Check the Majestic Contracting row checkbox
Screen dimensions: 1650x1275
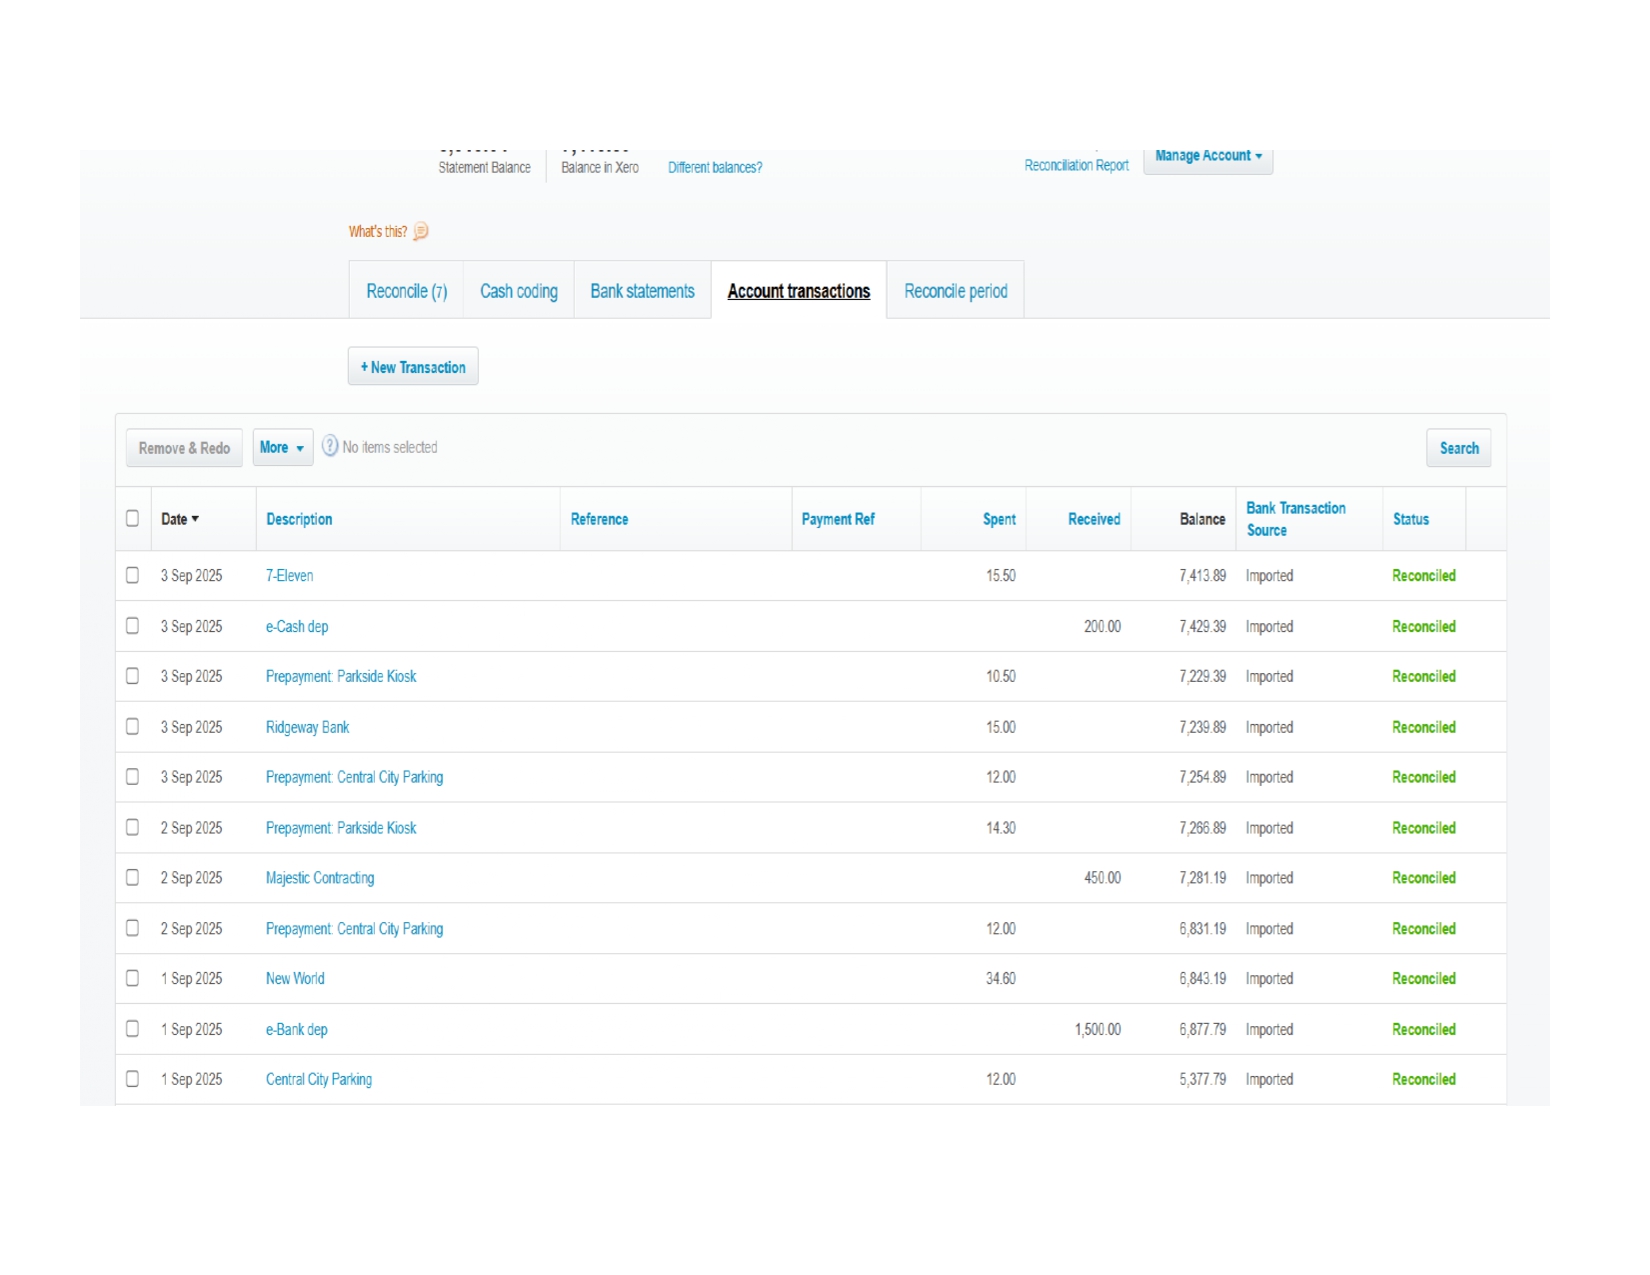point(132,877)
